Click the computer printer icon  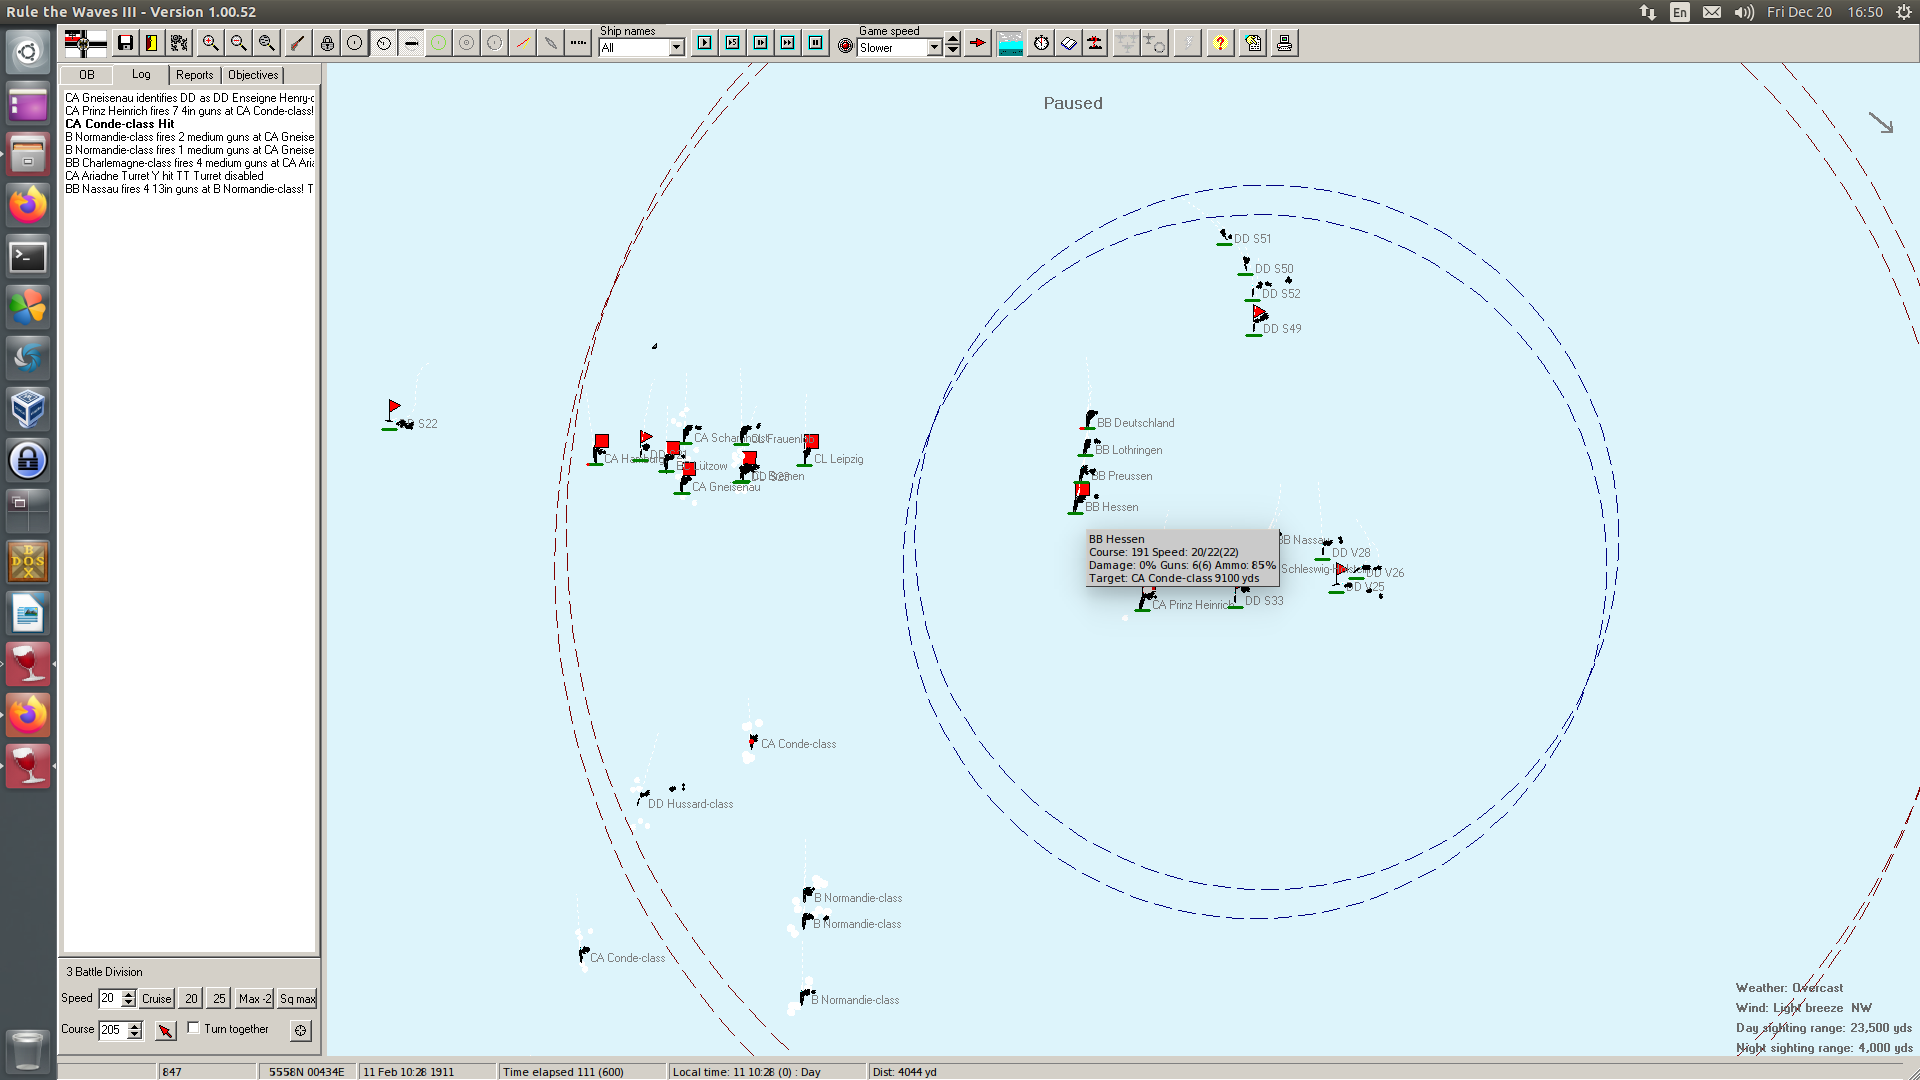(1285, 43)
